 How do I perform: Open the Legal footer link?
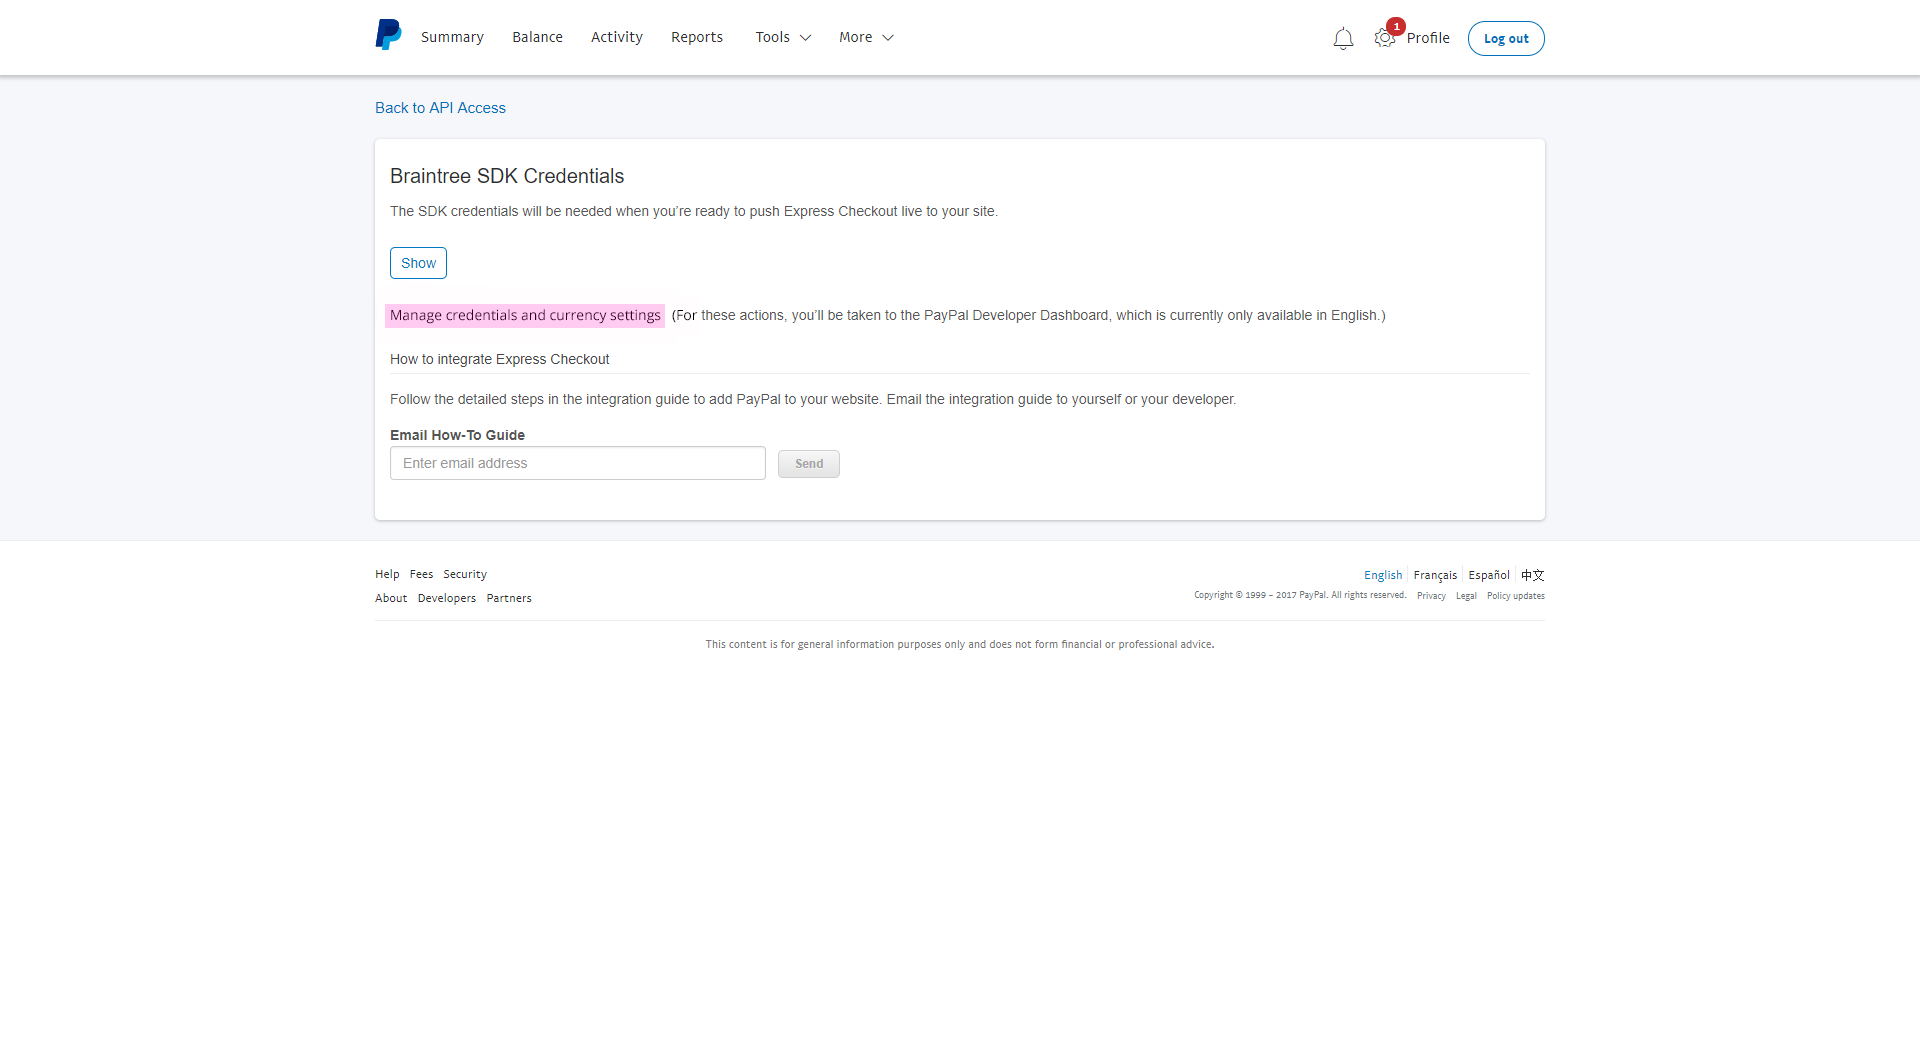(x=1466, y=596)
